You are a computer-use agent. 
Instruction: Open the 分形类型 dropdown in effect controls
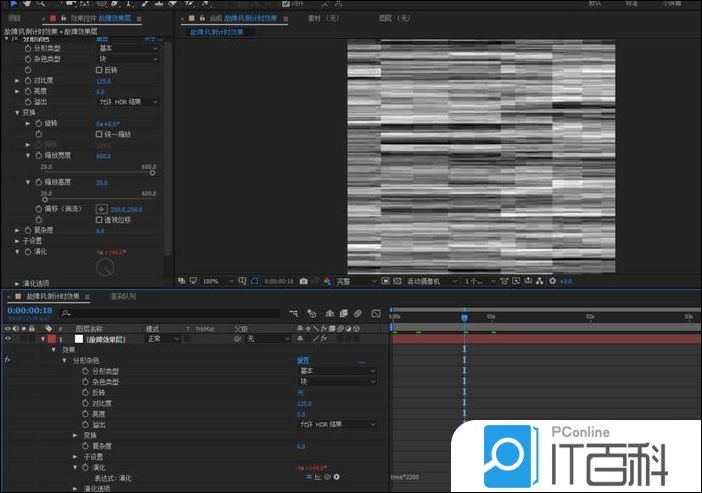(127, 48)
